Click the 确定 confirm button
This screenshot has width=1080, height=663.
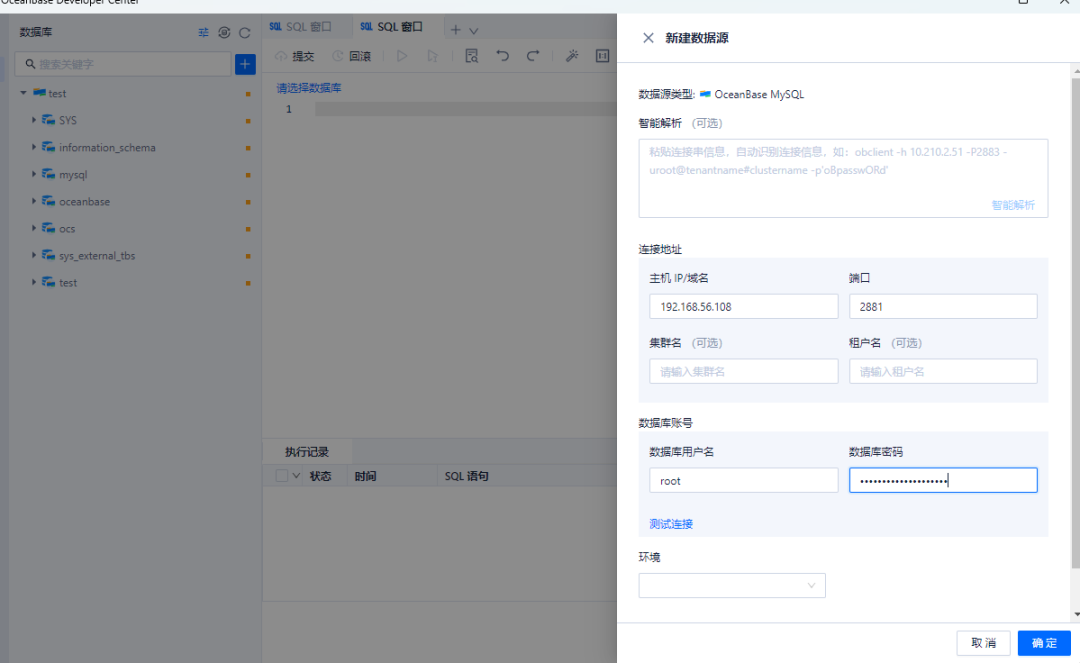click(x=1044, y=643)
